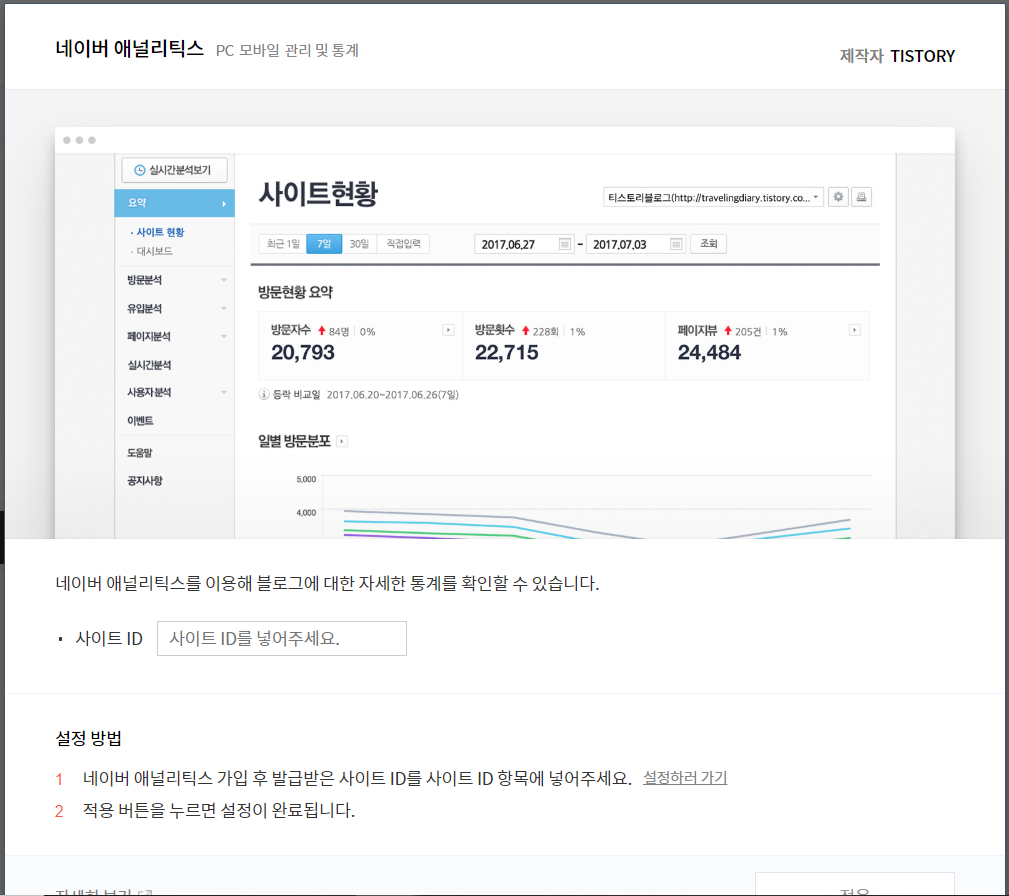Select the 최근 1일 period tab

coord(283,244)
